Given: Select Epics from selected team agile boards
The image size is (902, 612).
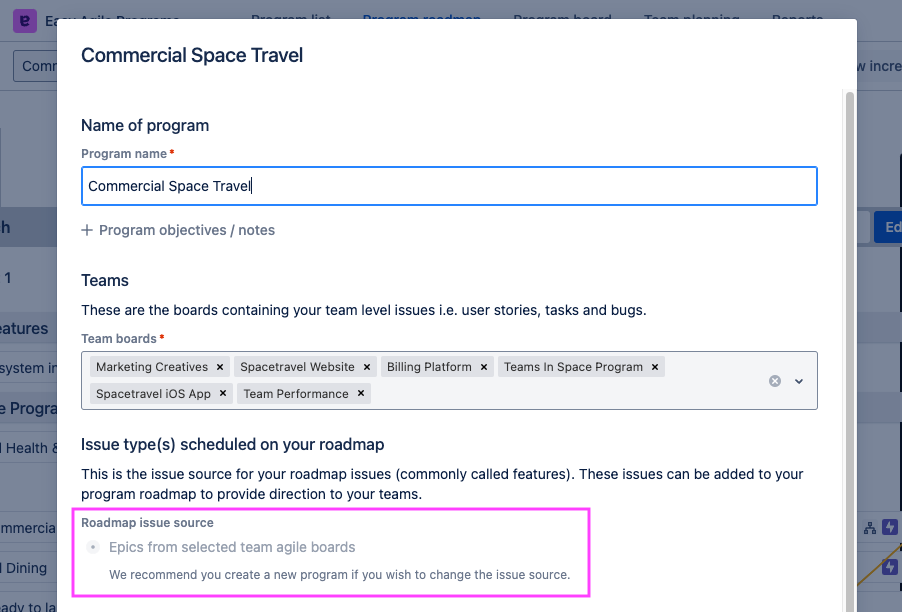Looking at the screenshot, I should point(94,547).
